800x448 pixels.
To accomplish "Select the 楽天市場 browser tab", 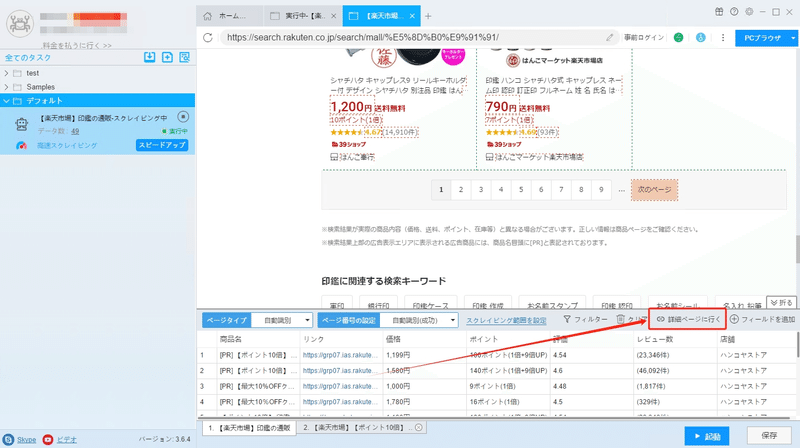I will (381, 16).
